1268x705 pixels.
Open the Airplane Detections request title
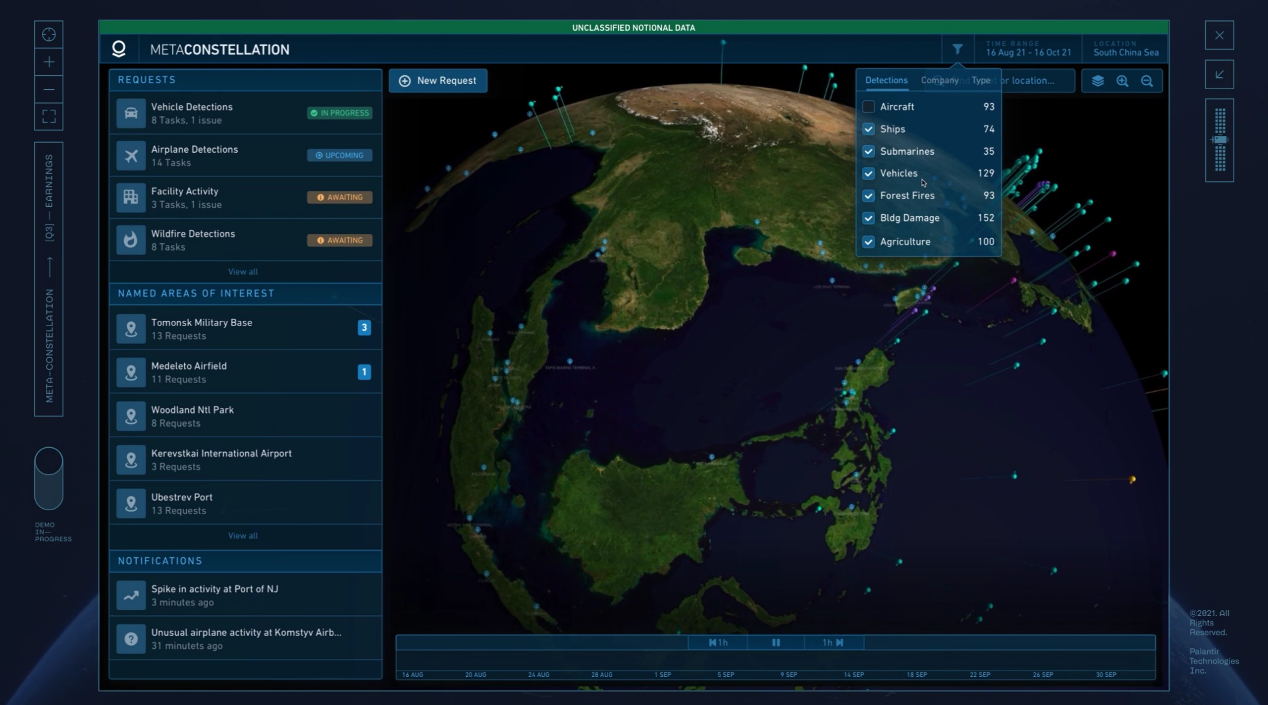[194, 150]
